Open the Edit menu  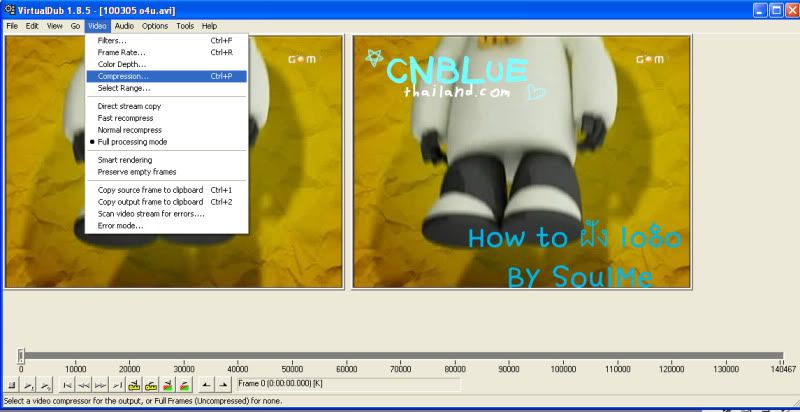(x=32, y=26)
